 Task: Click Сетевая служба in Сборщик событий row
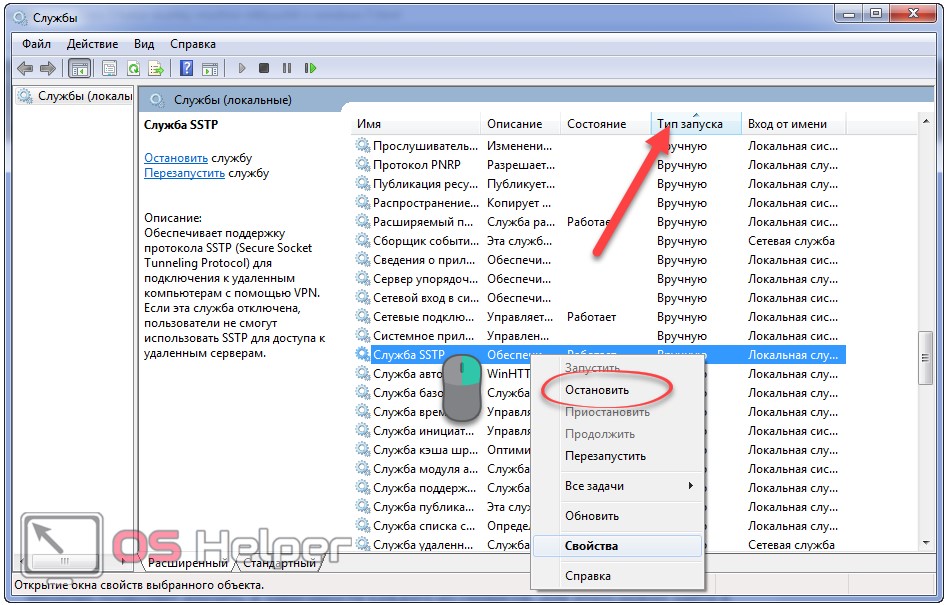point(791,241)
